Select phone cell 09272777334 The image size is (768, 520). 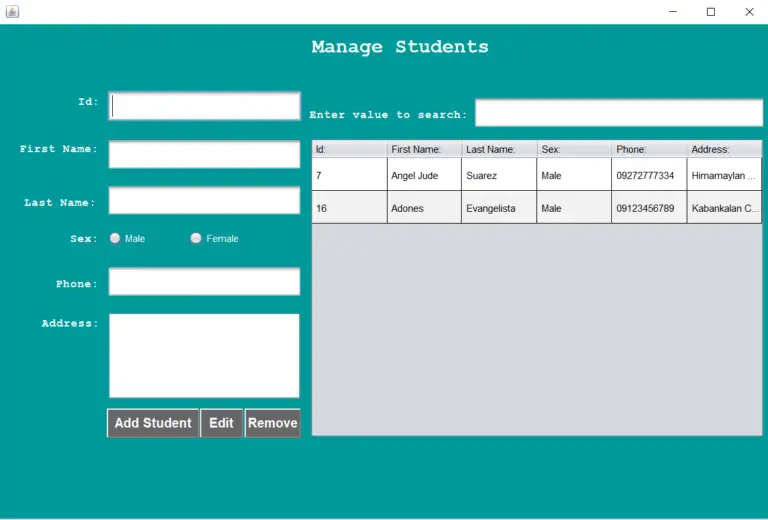tap(649, 174)
